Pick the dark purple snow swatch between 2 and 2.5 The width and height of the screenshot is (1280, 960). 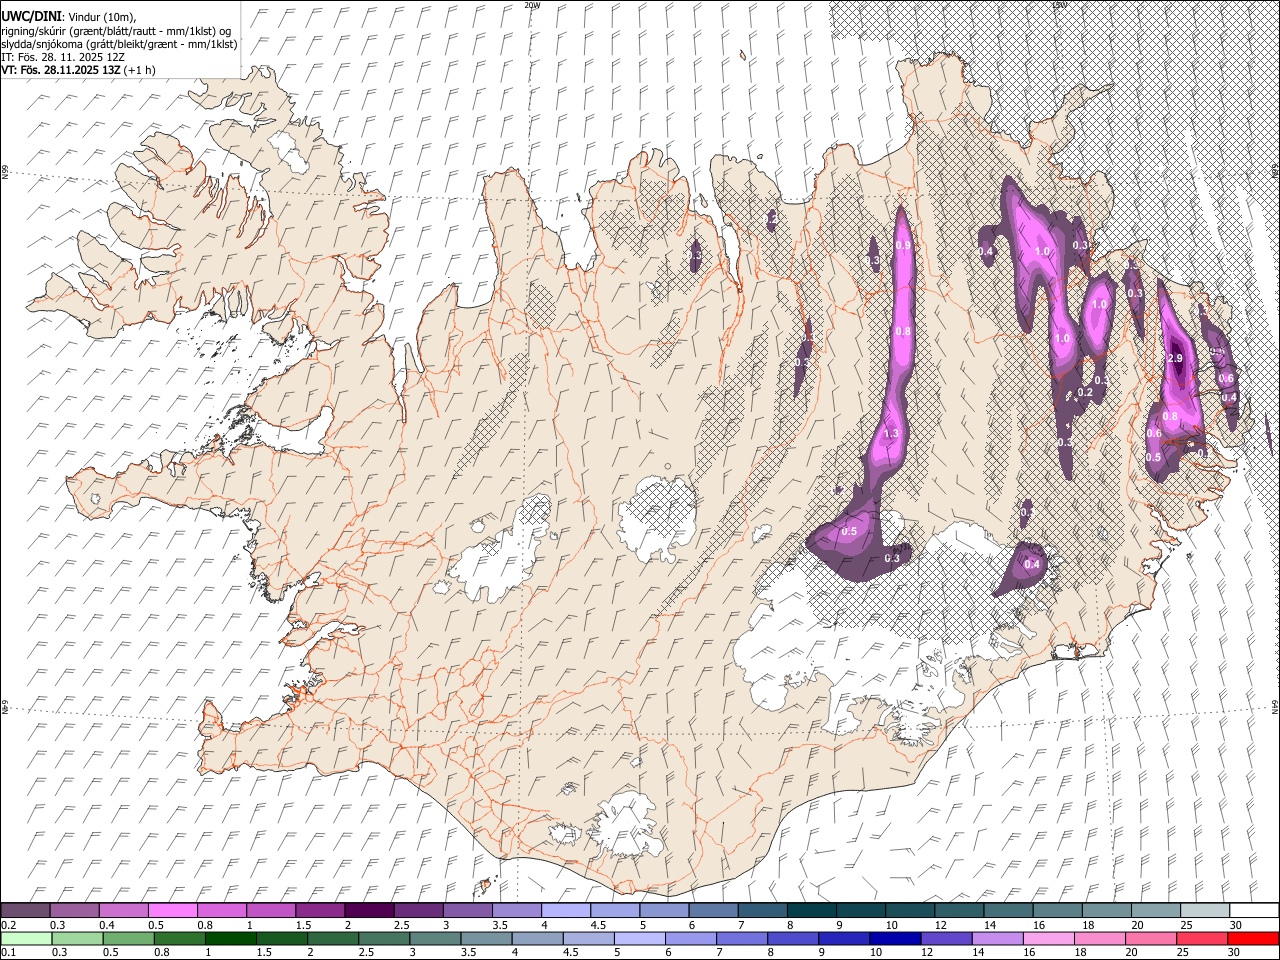click(x=368, y=911)
